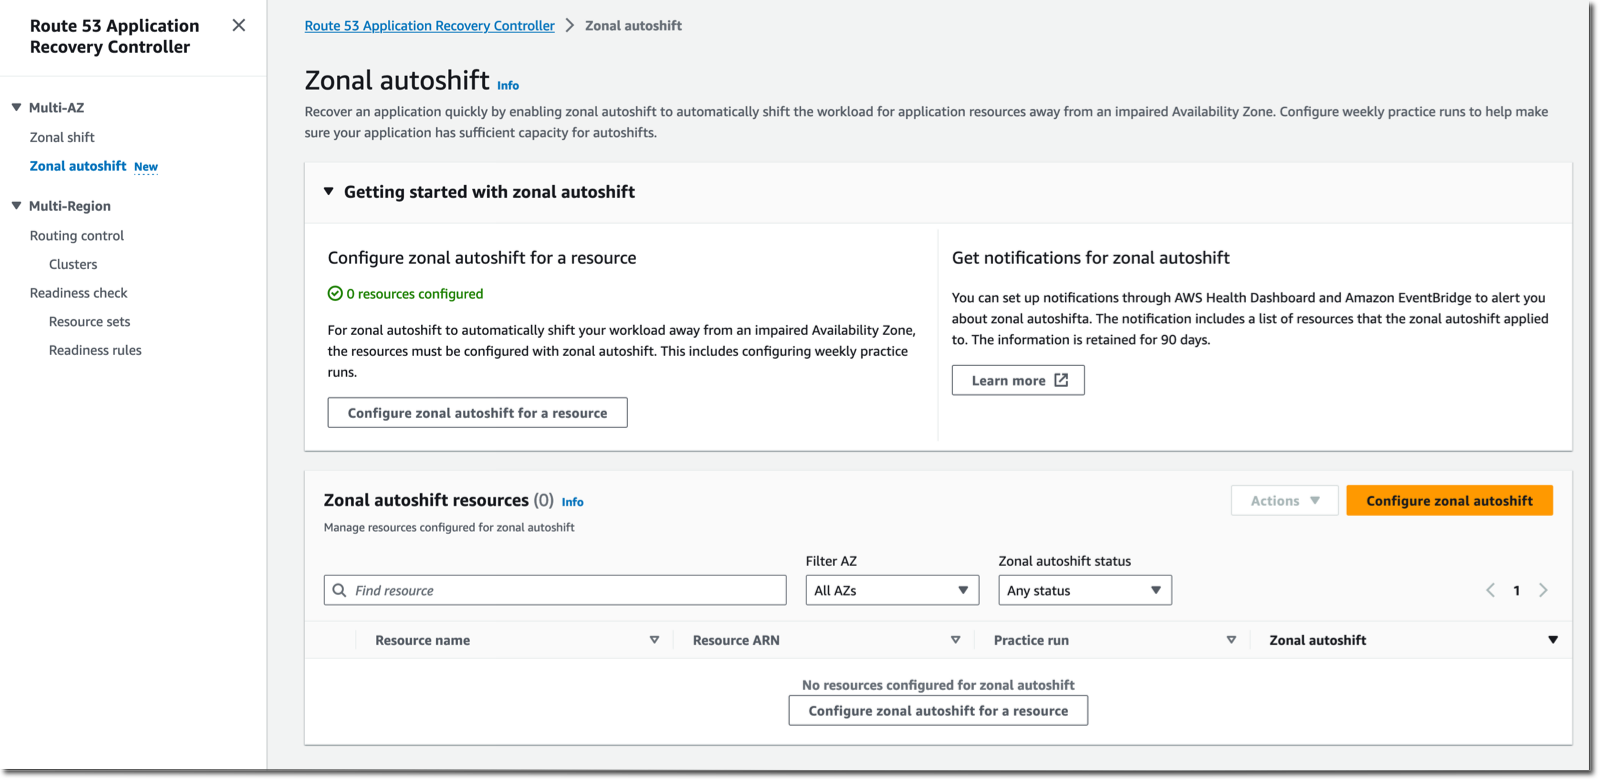The width and height of the screenshot is (1600, 780).
Task: Click the search magnifier icon in Find resource
Action: tap(340, 590)
